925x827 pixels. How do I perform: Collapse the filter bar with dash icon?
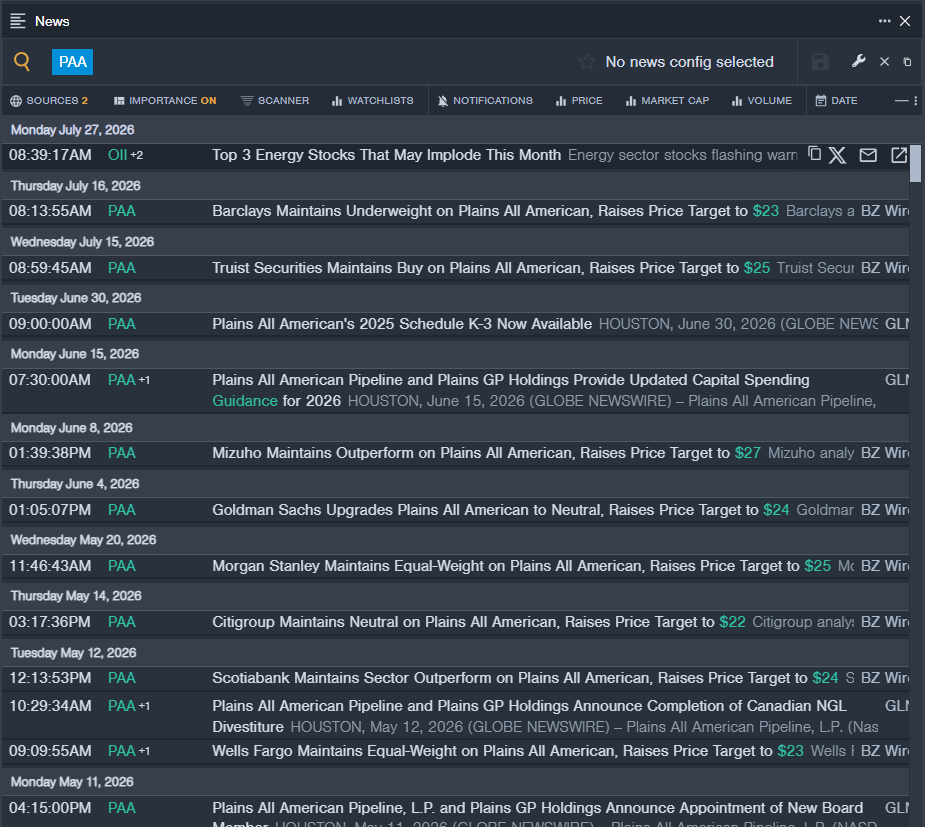pyautogui.click(x=901, y=101)
